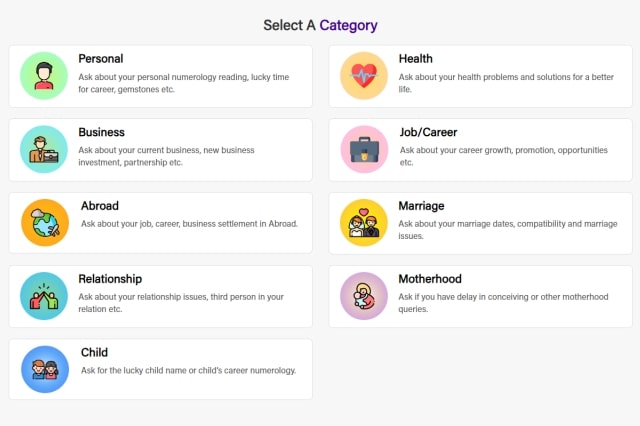Click the Business category icon
640x426 pixels.
coord(44,149)
